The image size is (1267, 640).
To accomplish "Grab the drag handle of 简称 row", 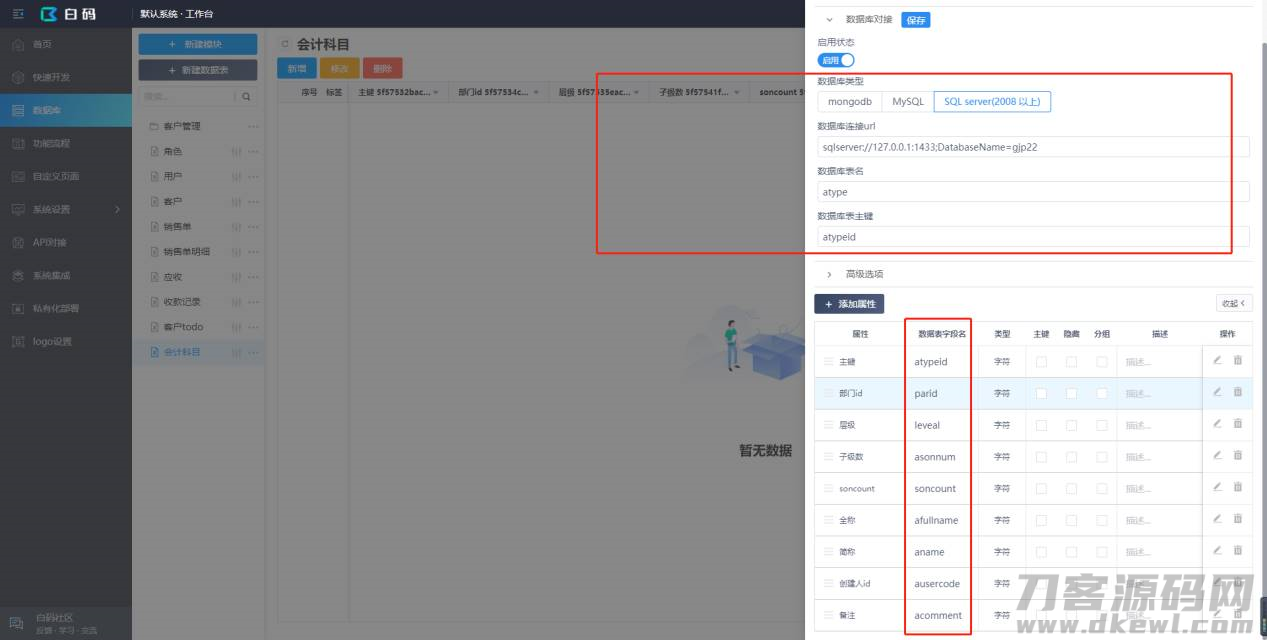I will (x=828, y=552).
